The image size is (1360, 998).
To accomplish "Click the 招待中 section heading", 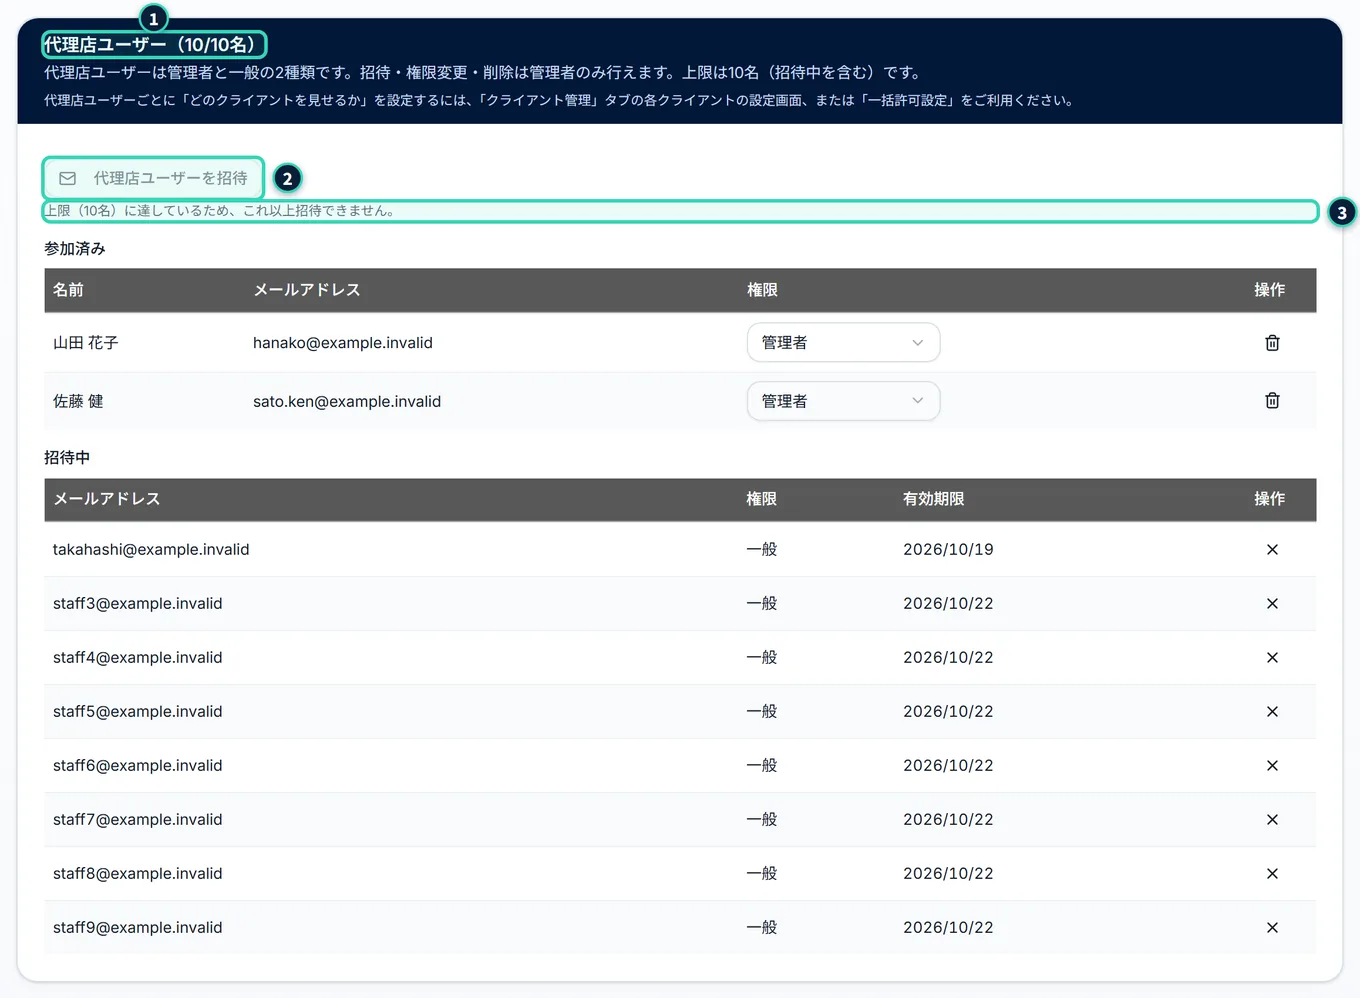I will 67,457.
